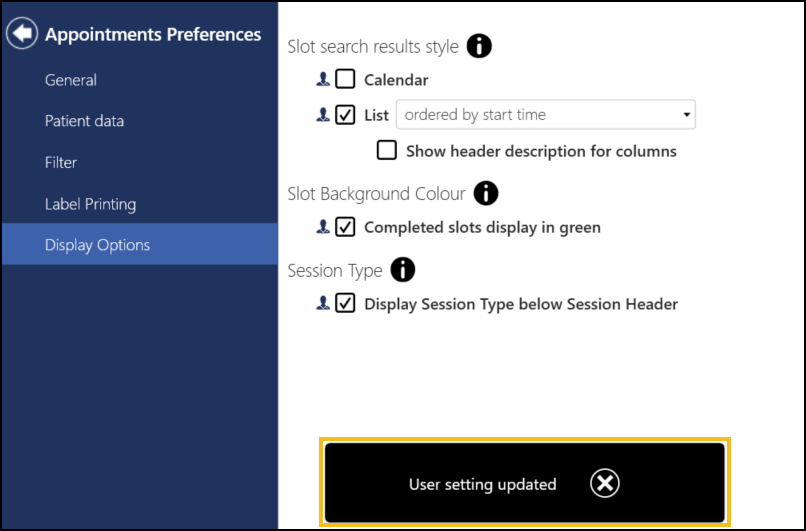806x531 pixels.
Task: Dismiss the User setting updated notification
Action: (604, 484)
